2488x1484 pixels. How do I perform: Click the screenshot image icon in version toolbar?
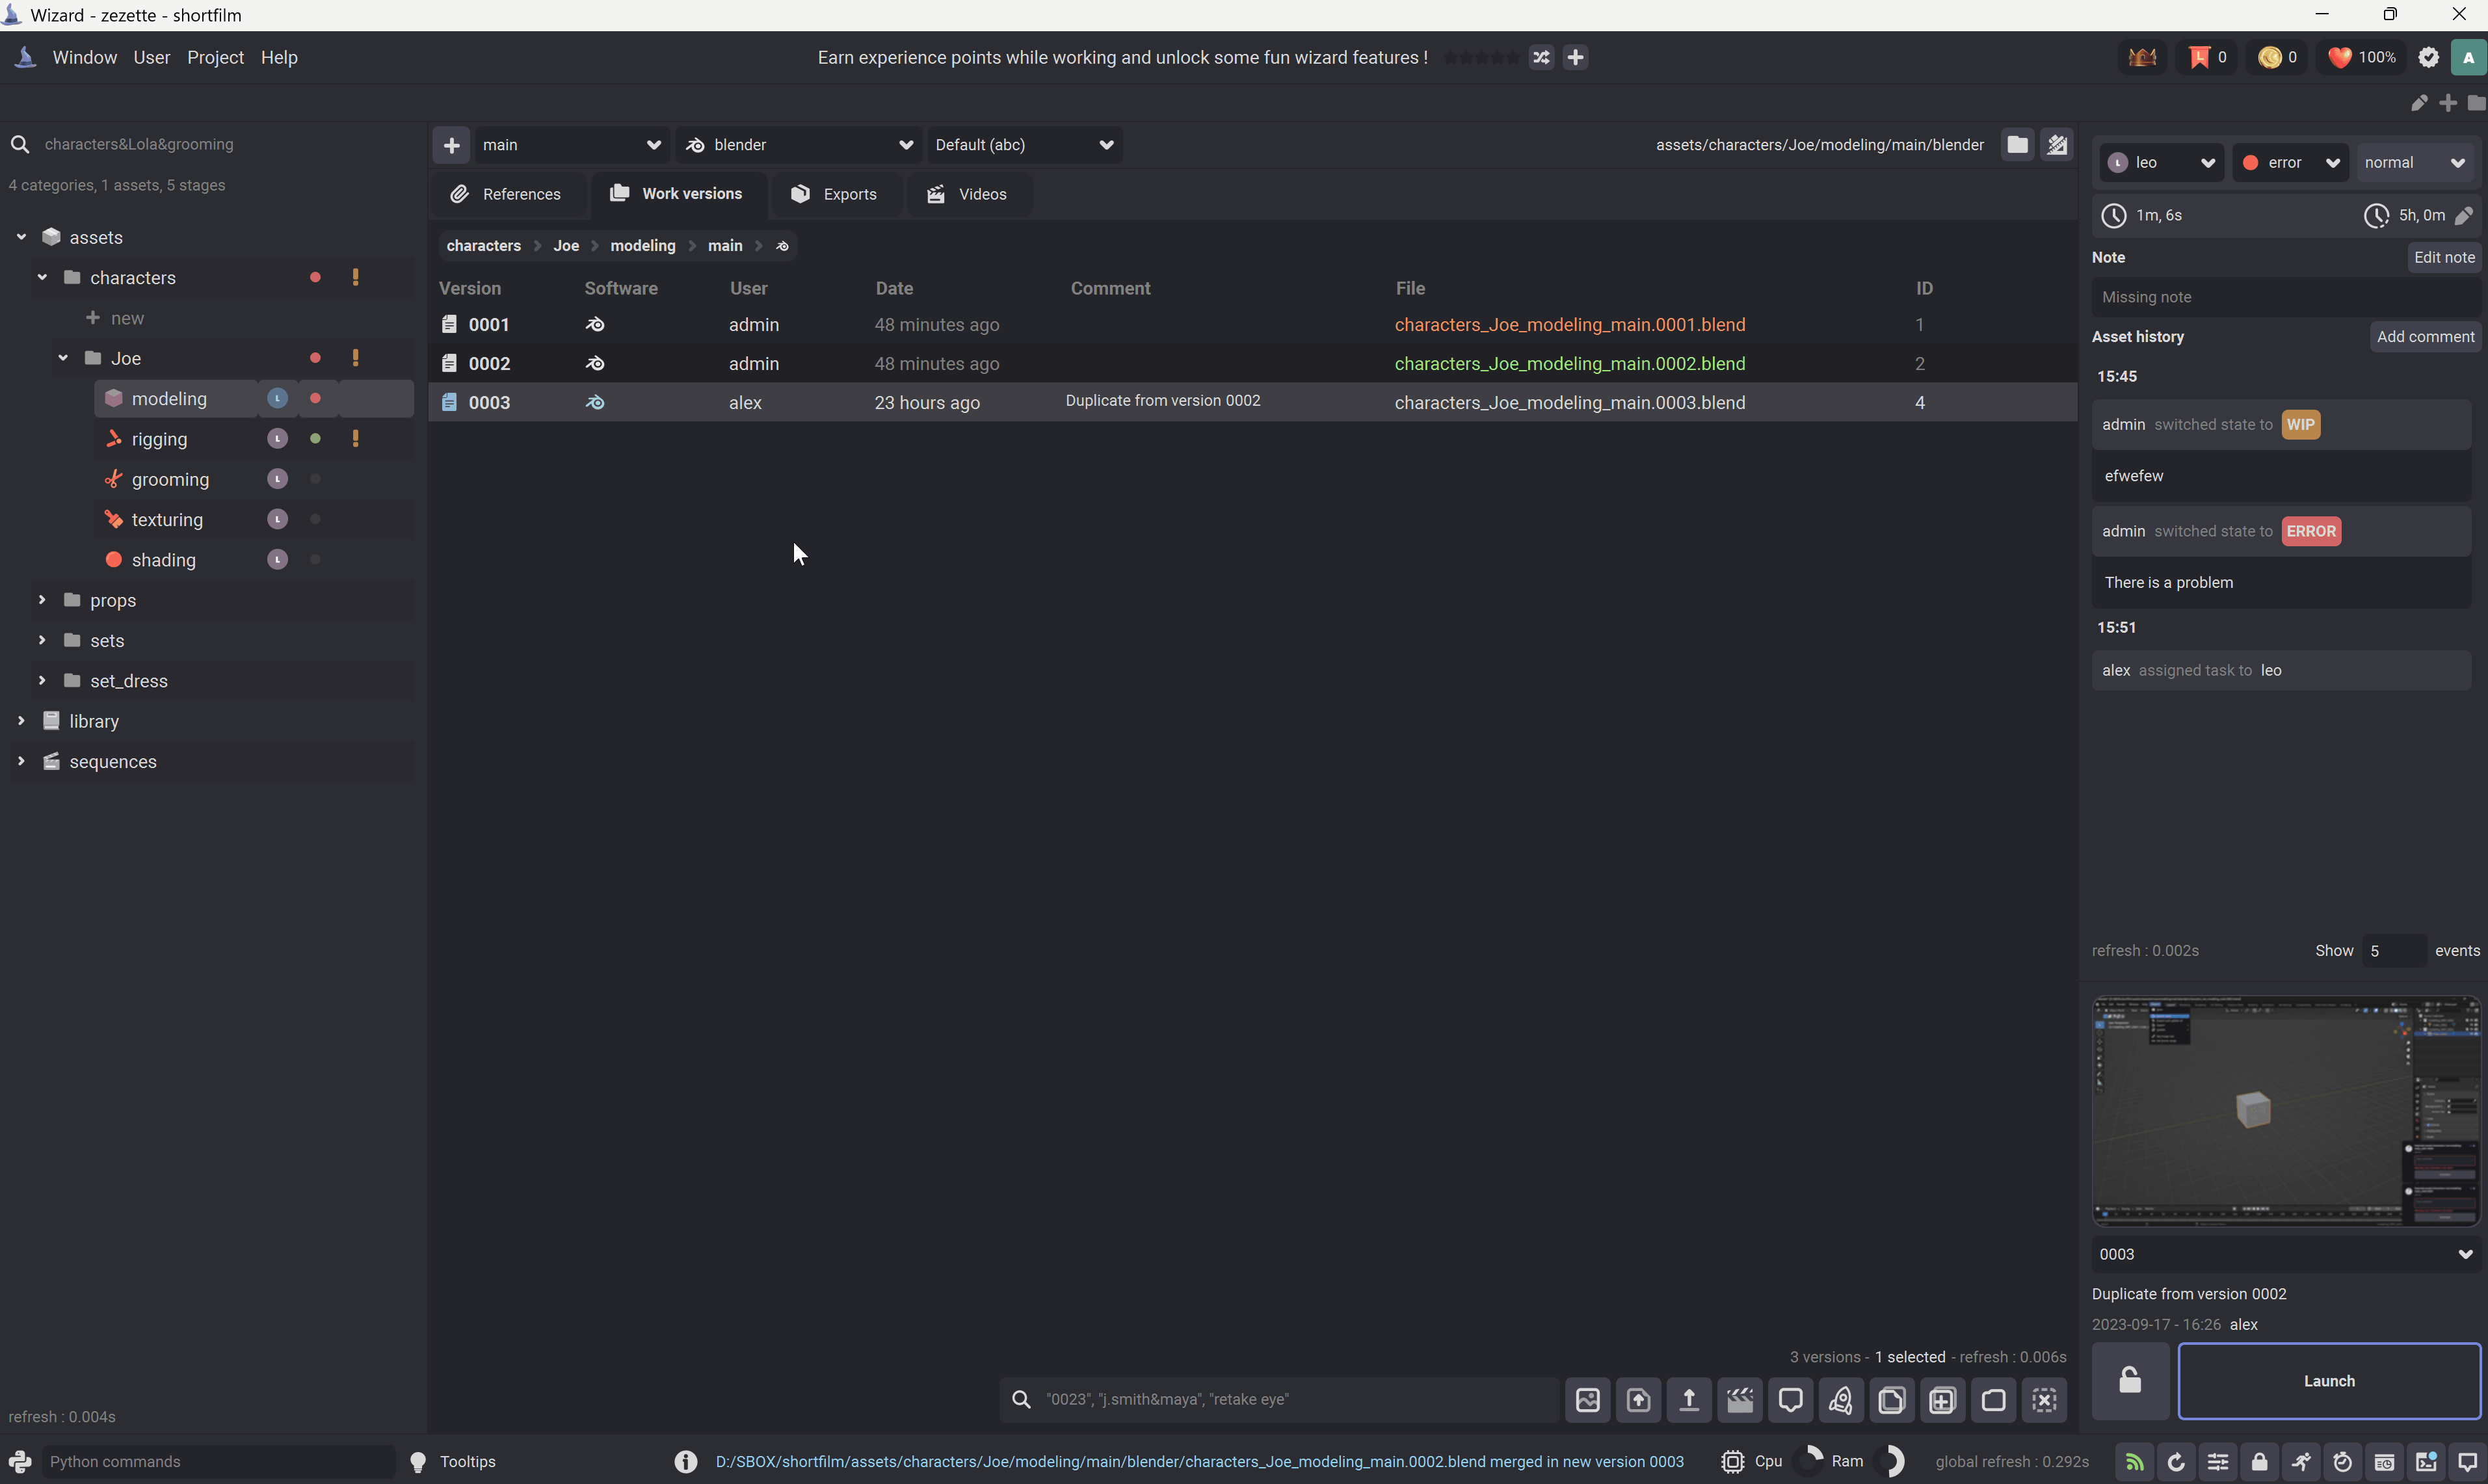(1588, 1400)
